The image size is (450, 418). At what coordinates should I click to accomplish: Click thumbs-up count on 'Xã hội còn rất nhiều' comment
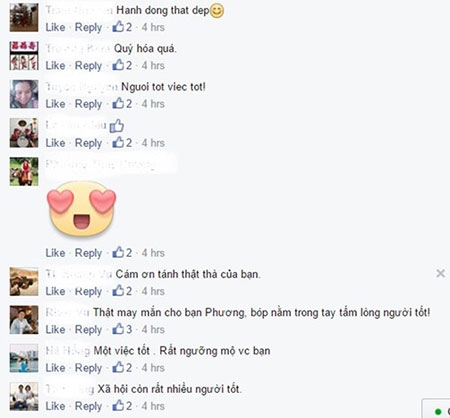click(x=122, y=406)
